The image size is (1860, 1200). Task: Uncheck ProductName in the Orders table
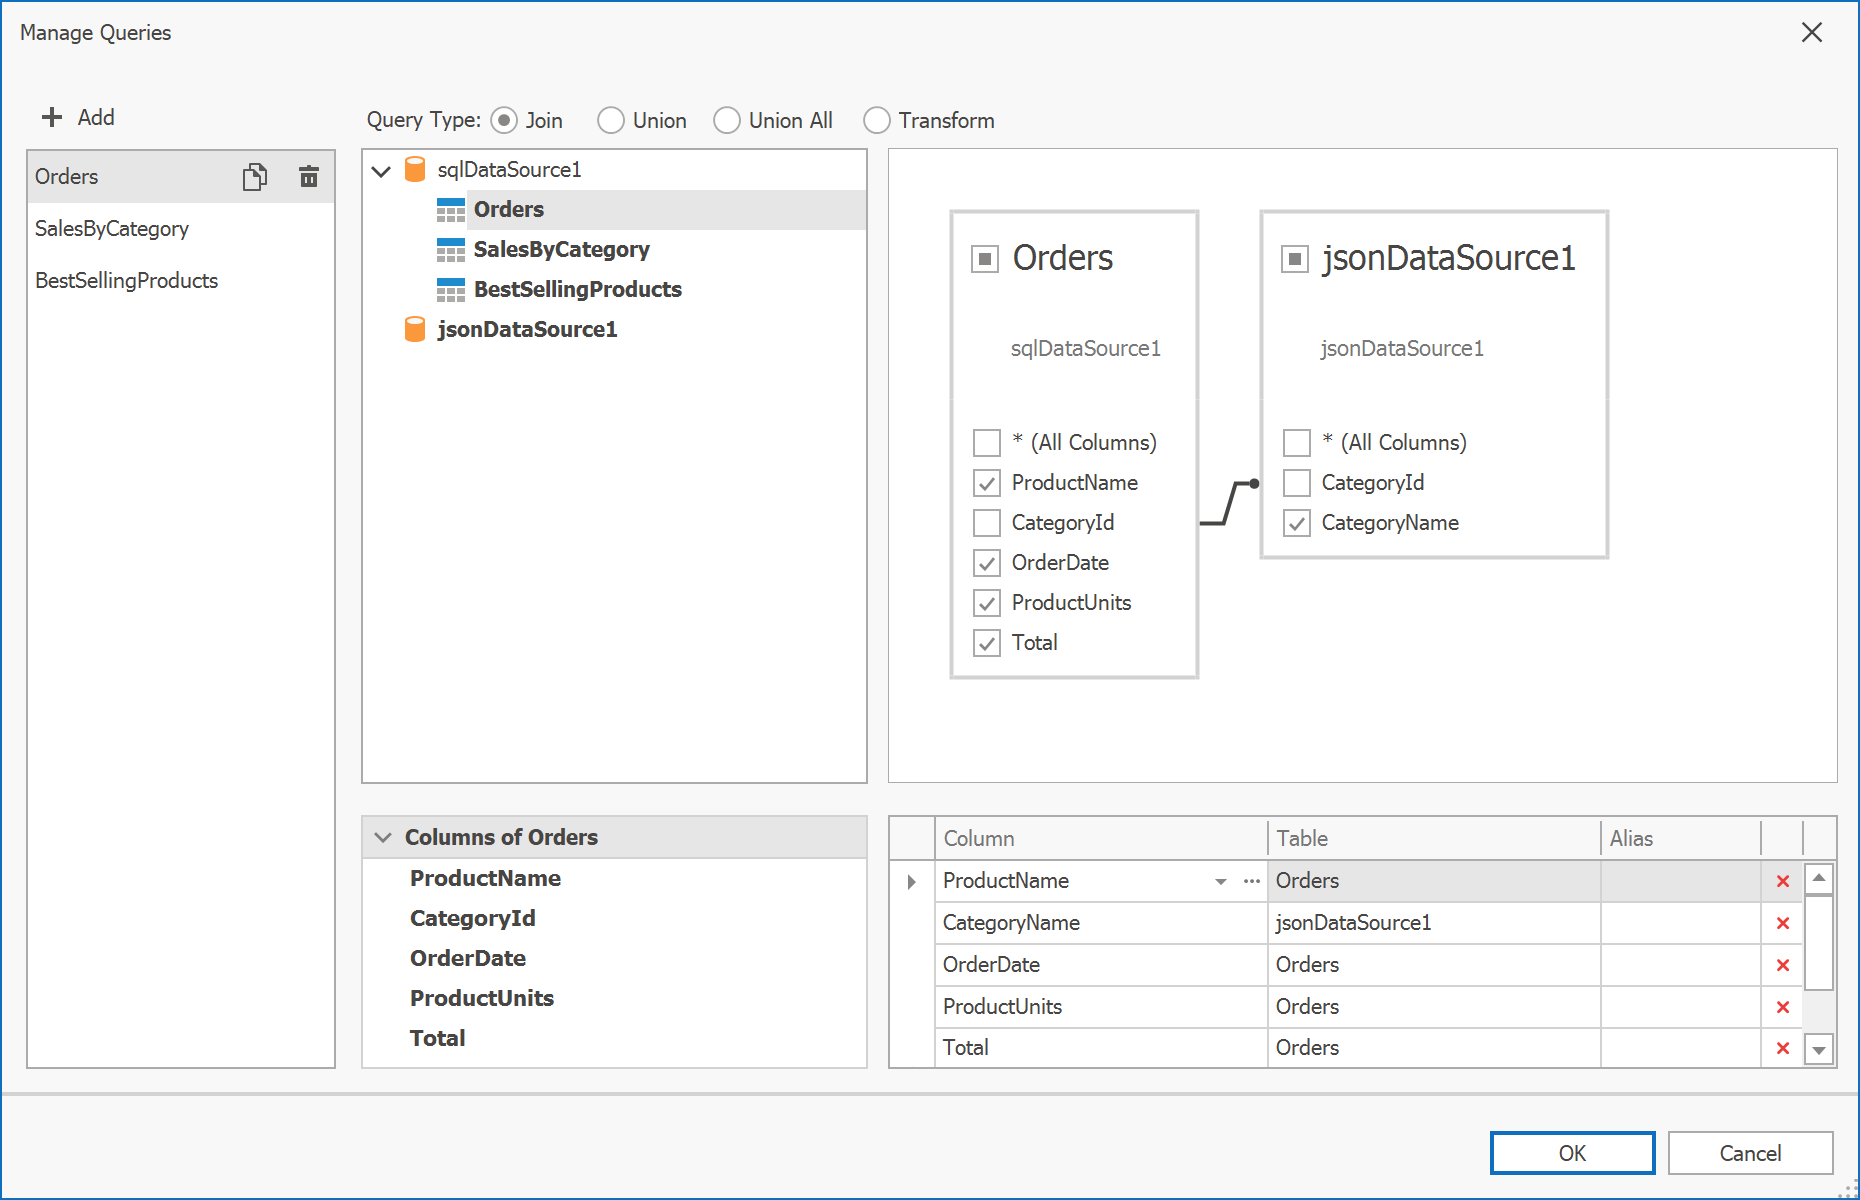[986, 482]
